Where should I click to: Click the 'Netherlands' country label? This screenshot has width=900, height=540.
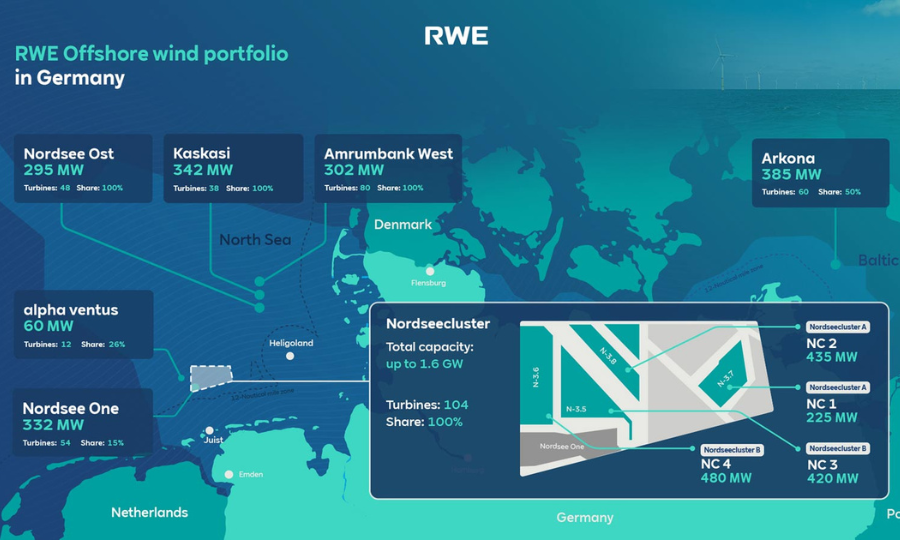[x=149, y=512]
